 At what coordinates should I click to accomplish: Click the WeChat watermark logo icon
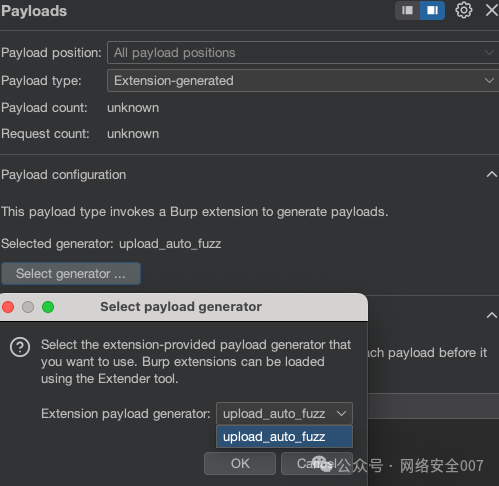click(x=323, y=464)
